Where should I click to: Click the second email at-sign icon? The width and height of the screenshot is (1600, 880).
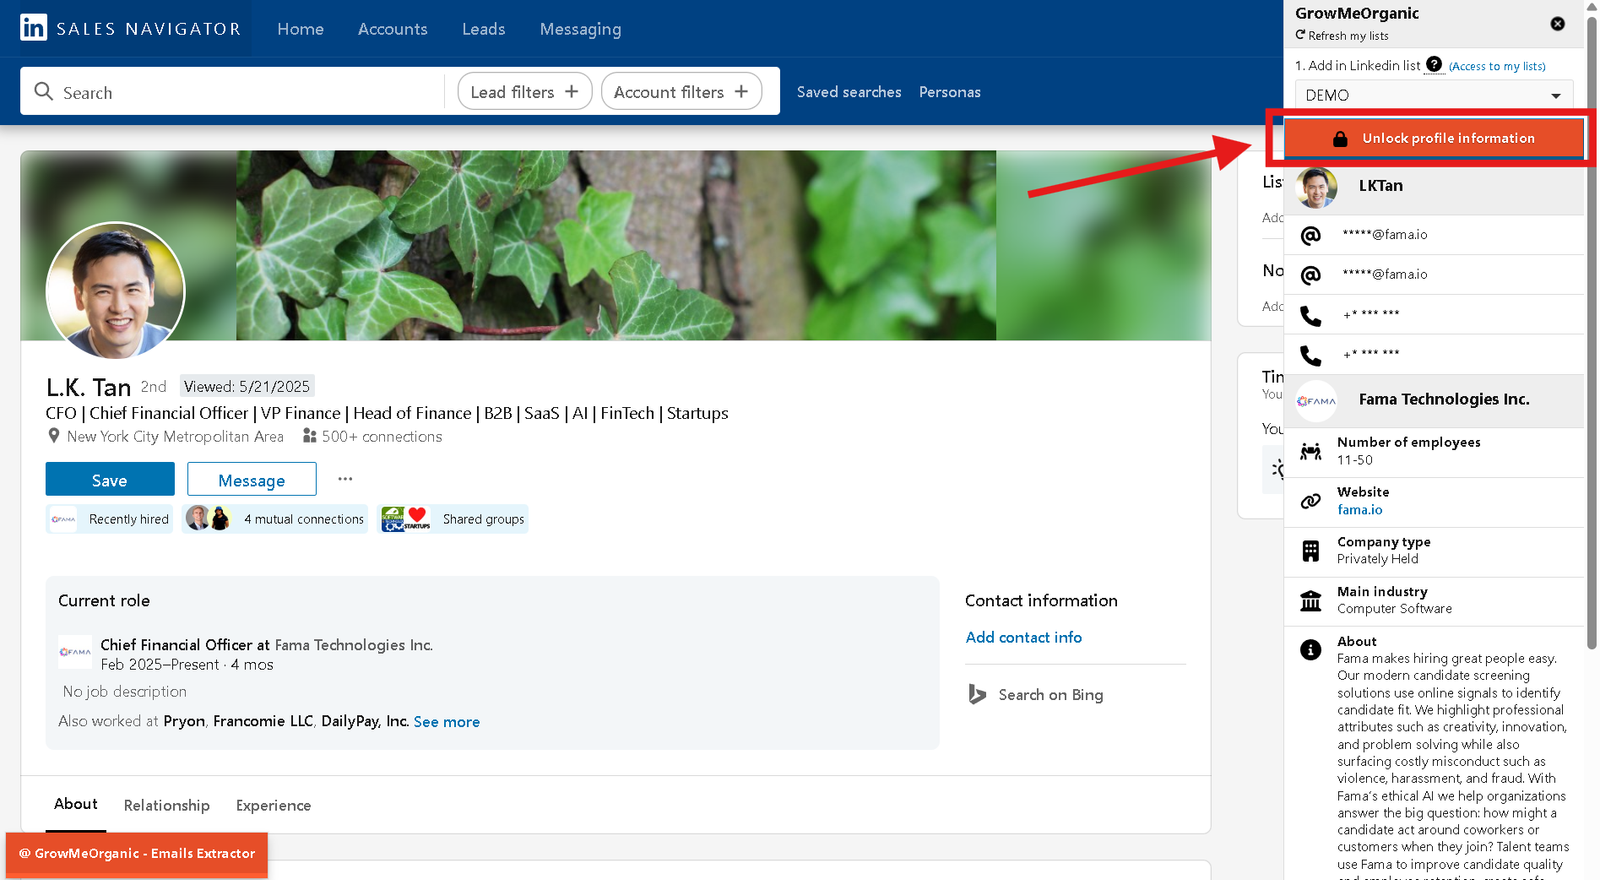(x=1310, y=274)
